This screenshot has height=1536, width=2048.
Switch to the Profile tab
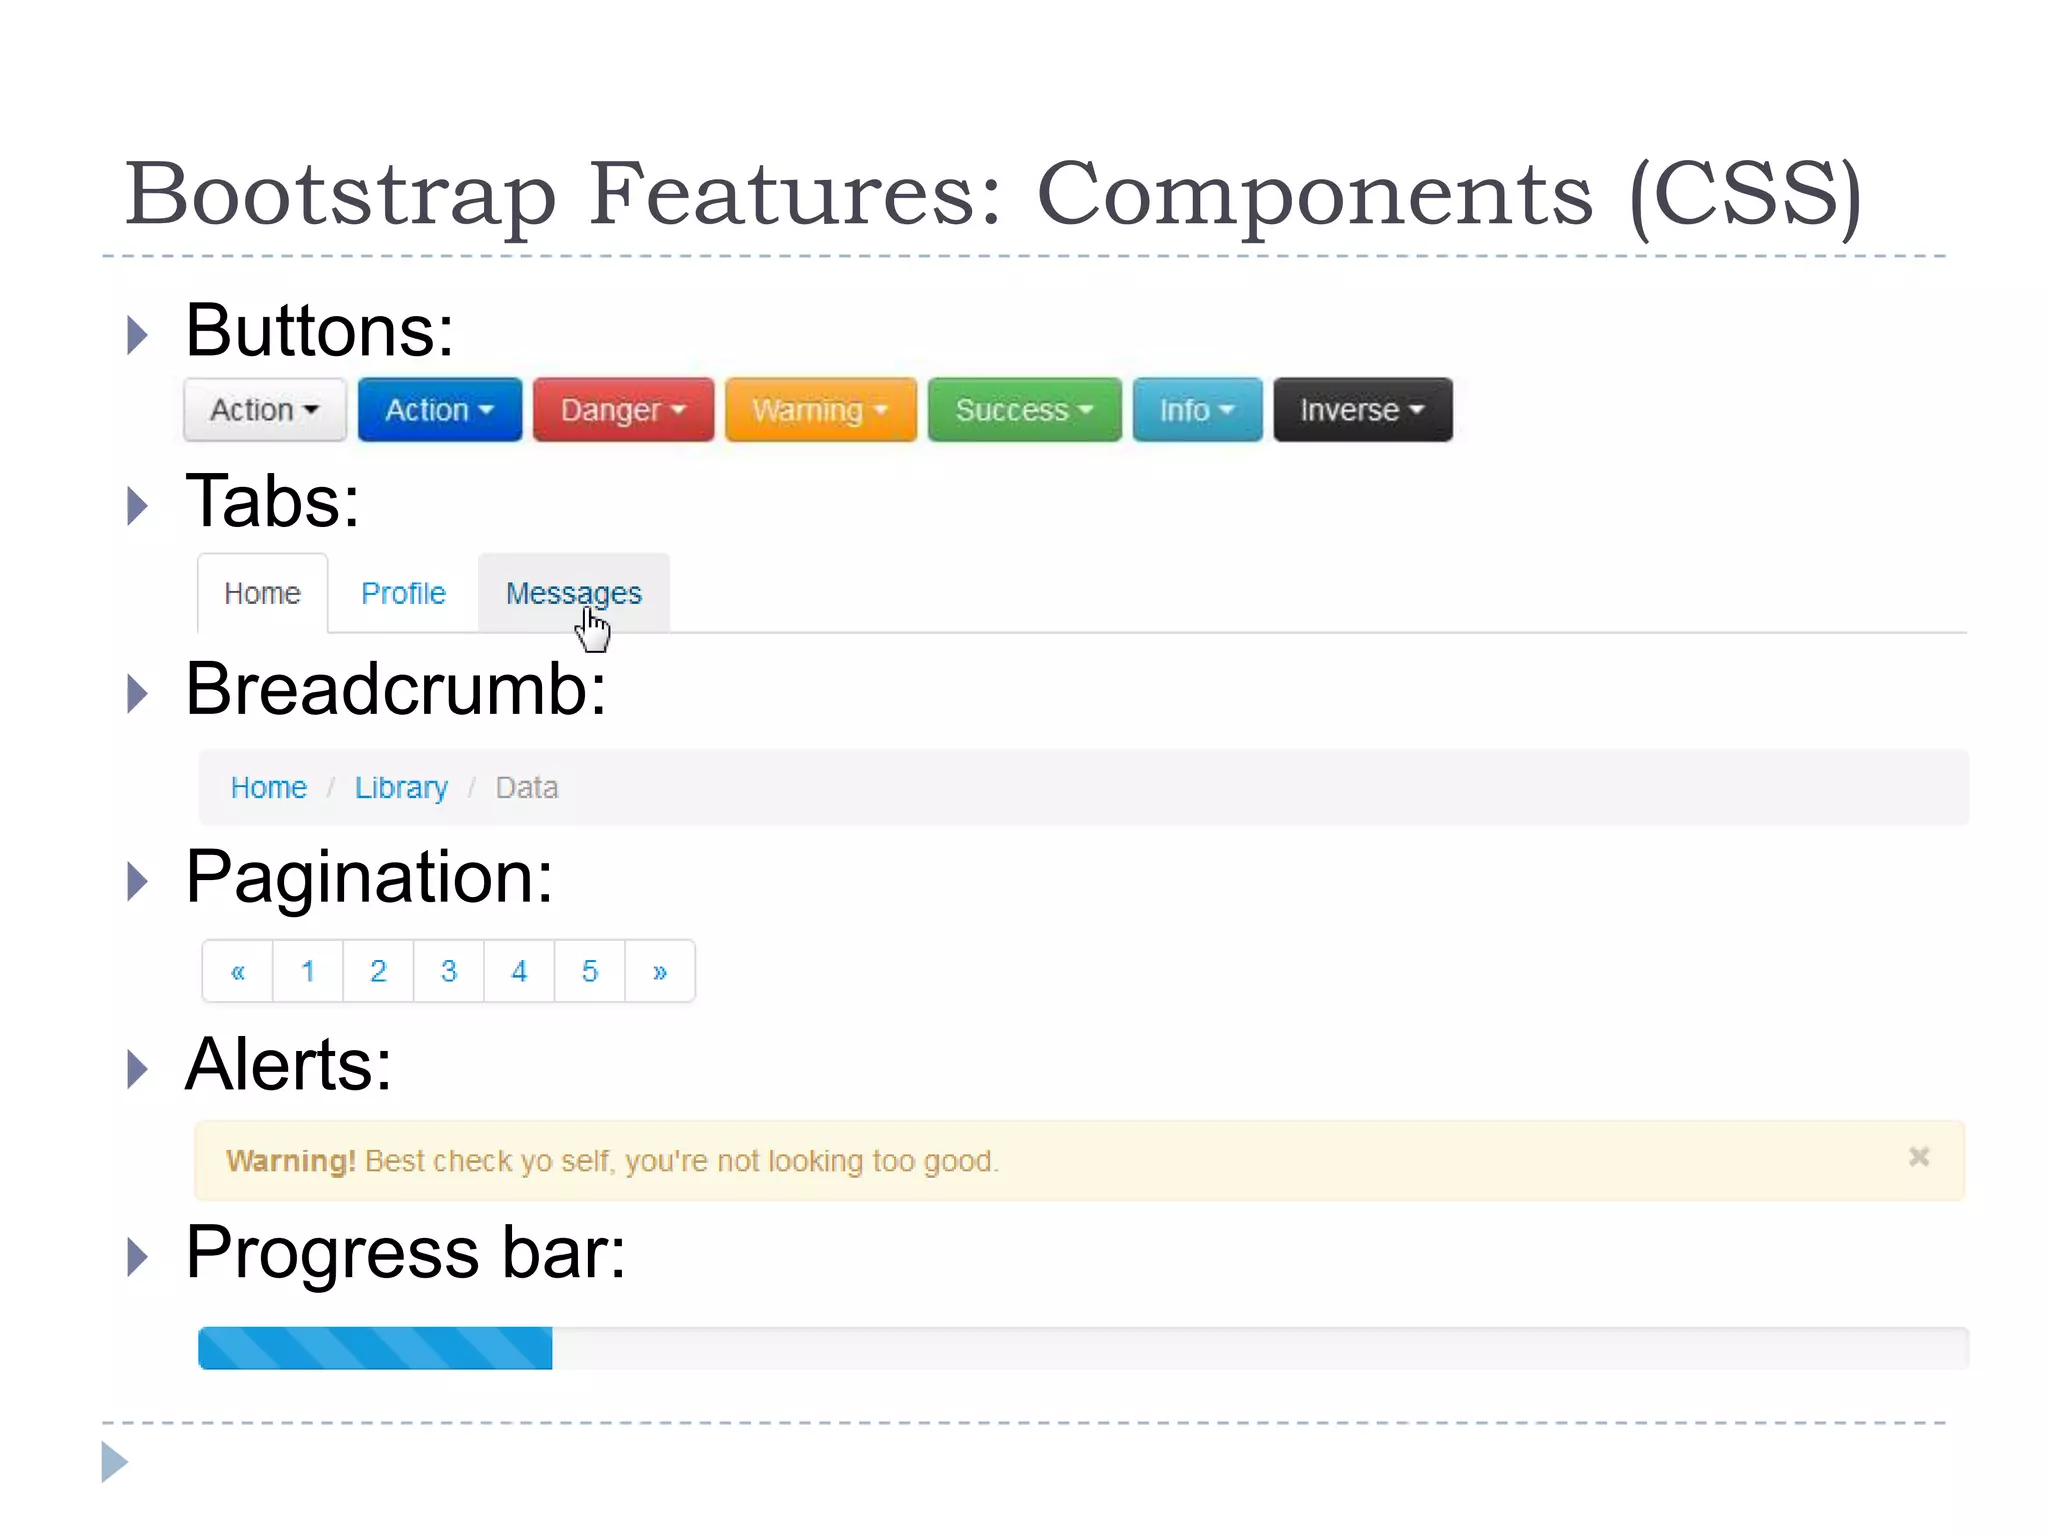point(403,593)
